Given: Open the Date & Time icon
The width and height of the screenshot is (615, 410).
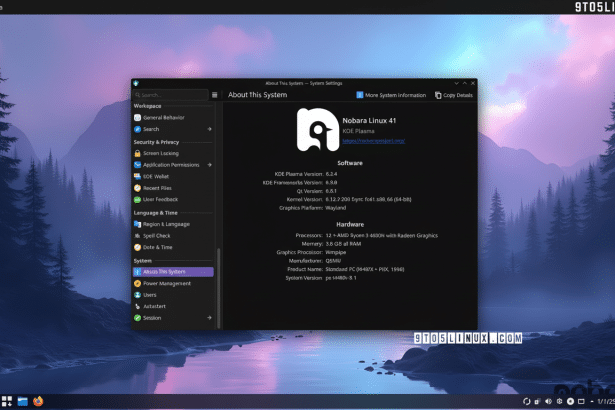Looking at the screenshot, I should 137,247.
